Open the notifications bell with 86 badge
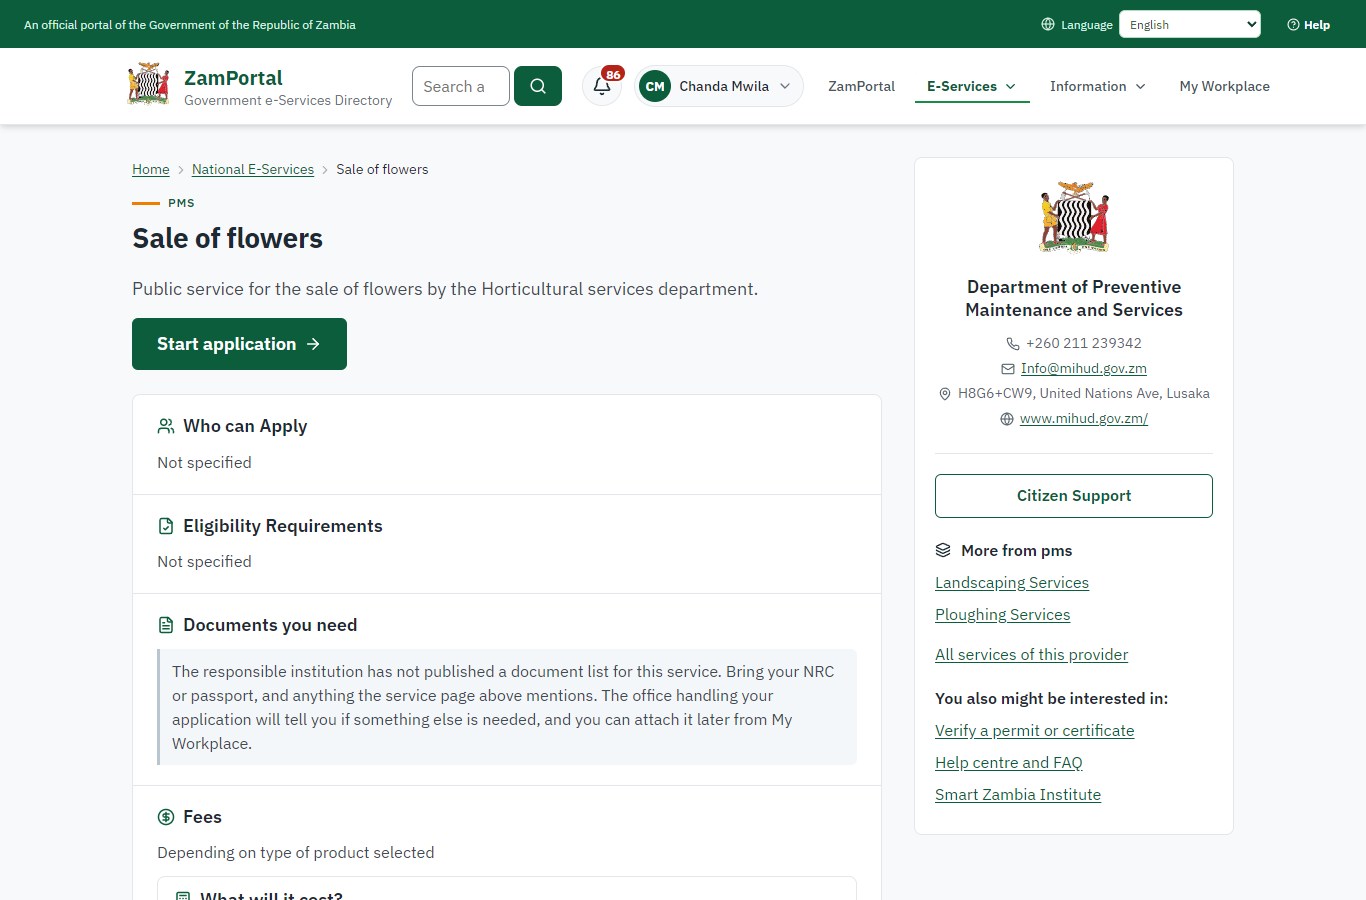Screen dimensions: 1366x900 602,86
